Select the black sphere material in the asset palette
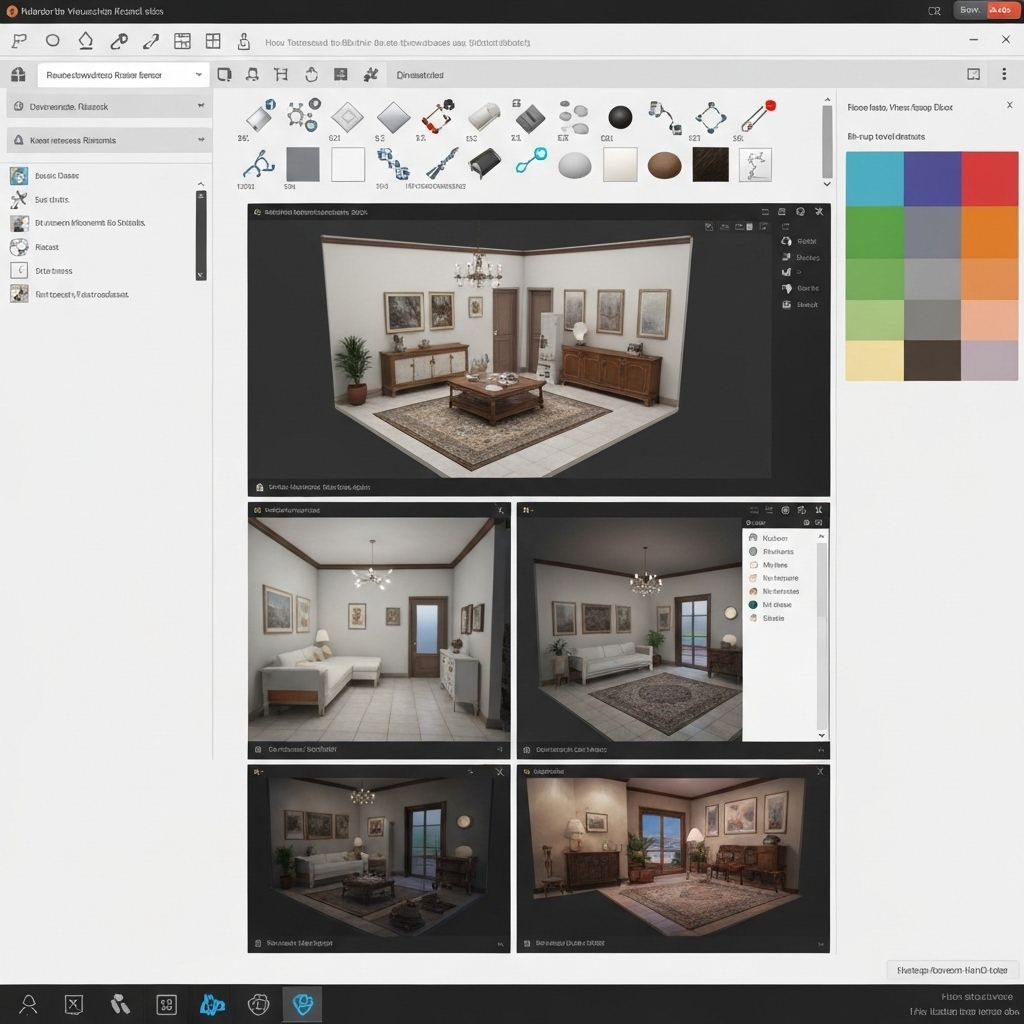 coord(620,117)
